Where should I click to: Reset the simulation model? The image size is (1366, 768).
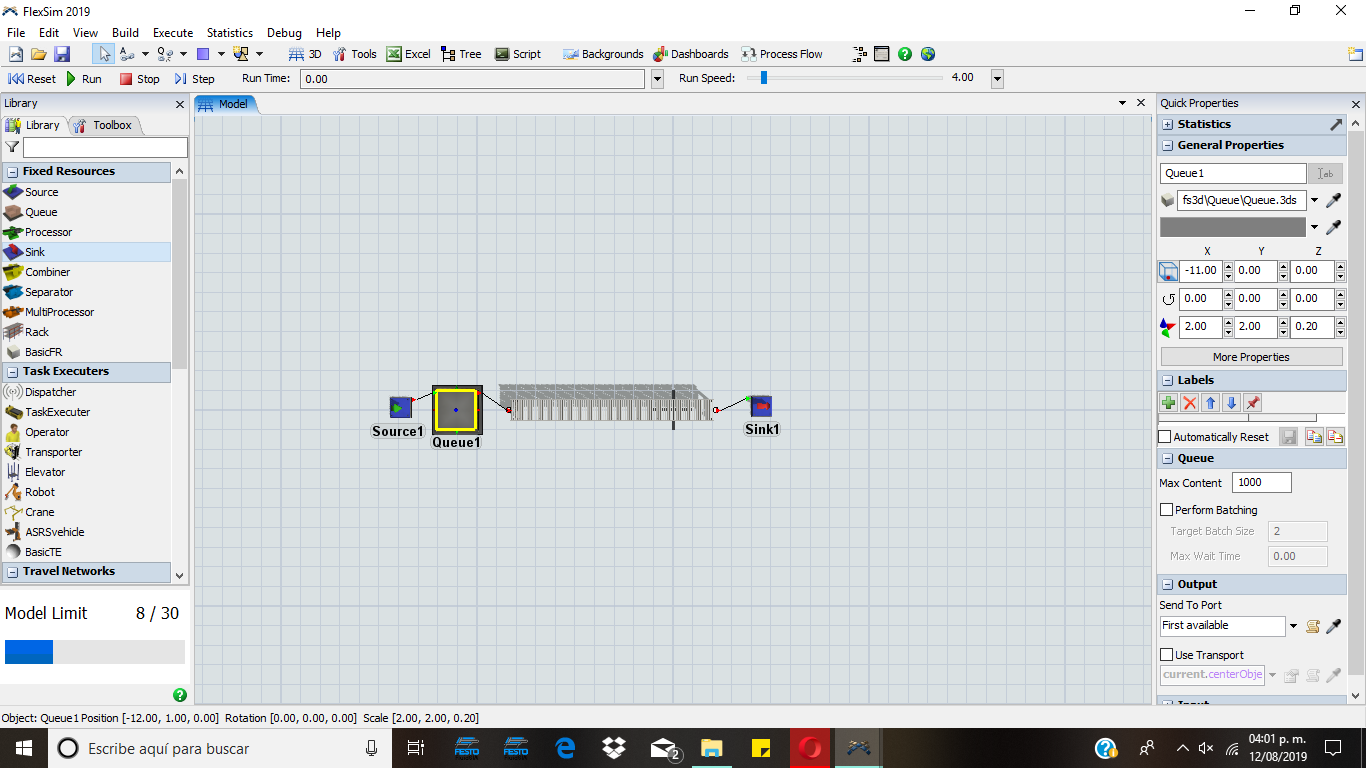32,78
